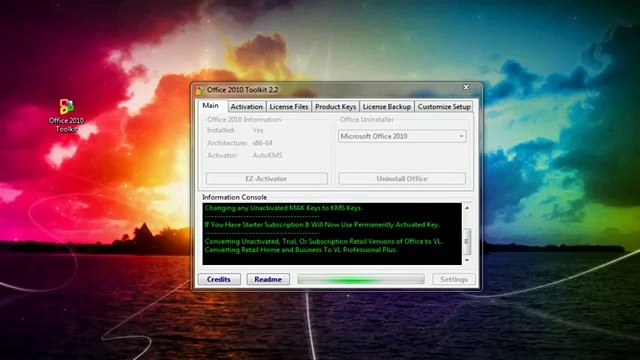Click the Installed 'Yes' value

point(258,130)
